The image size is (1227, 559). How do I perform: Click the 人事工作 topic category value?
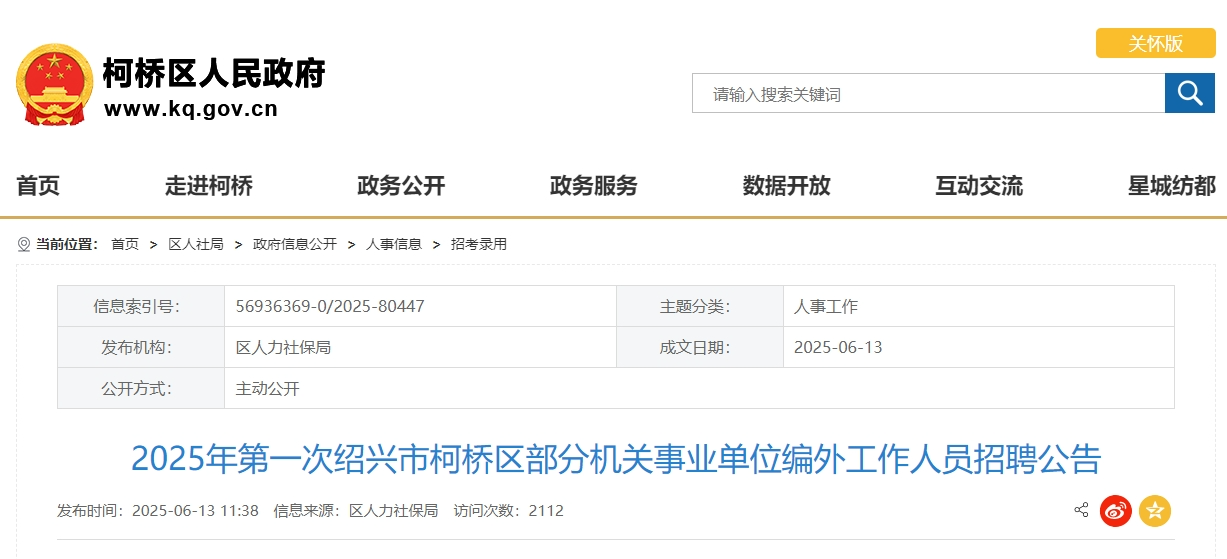pos(826,306)
